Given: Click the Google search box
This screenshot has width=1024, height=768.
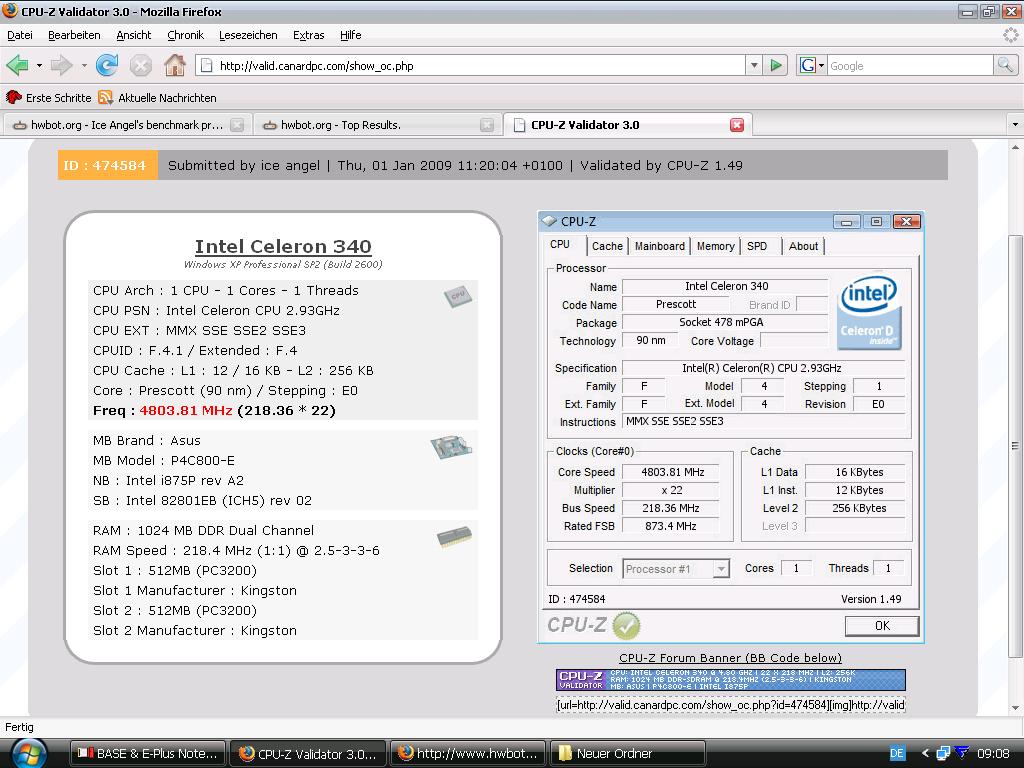Looking at the screenshot, I should pyautogui.click(x=910, y=65).
